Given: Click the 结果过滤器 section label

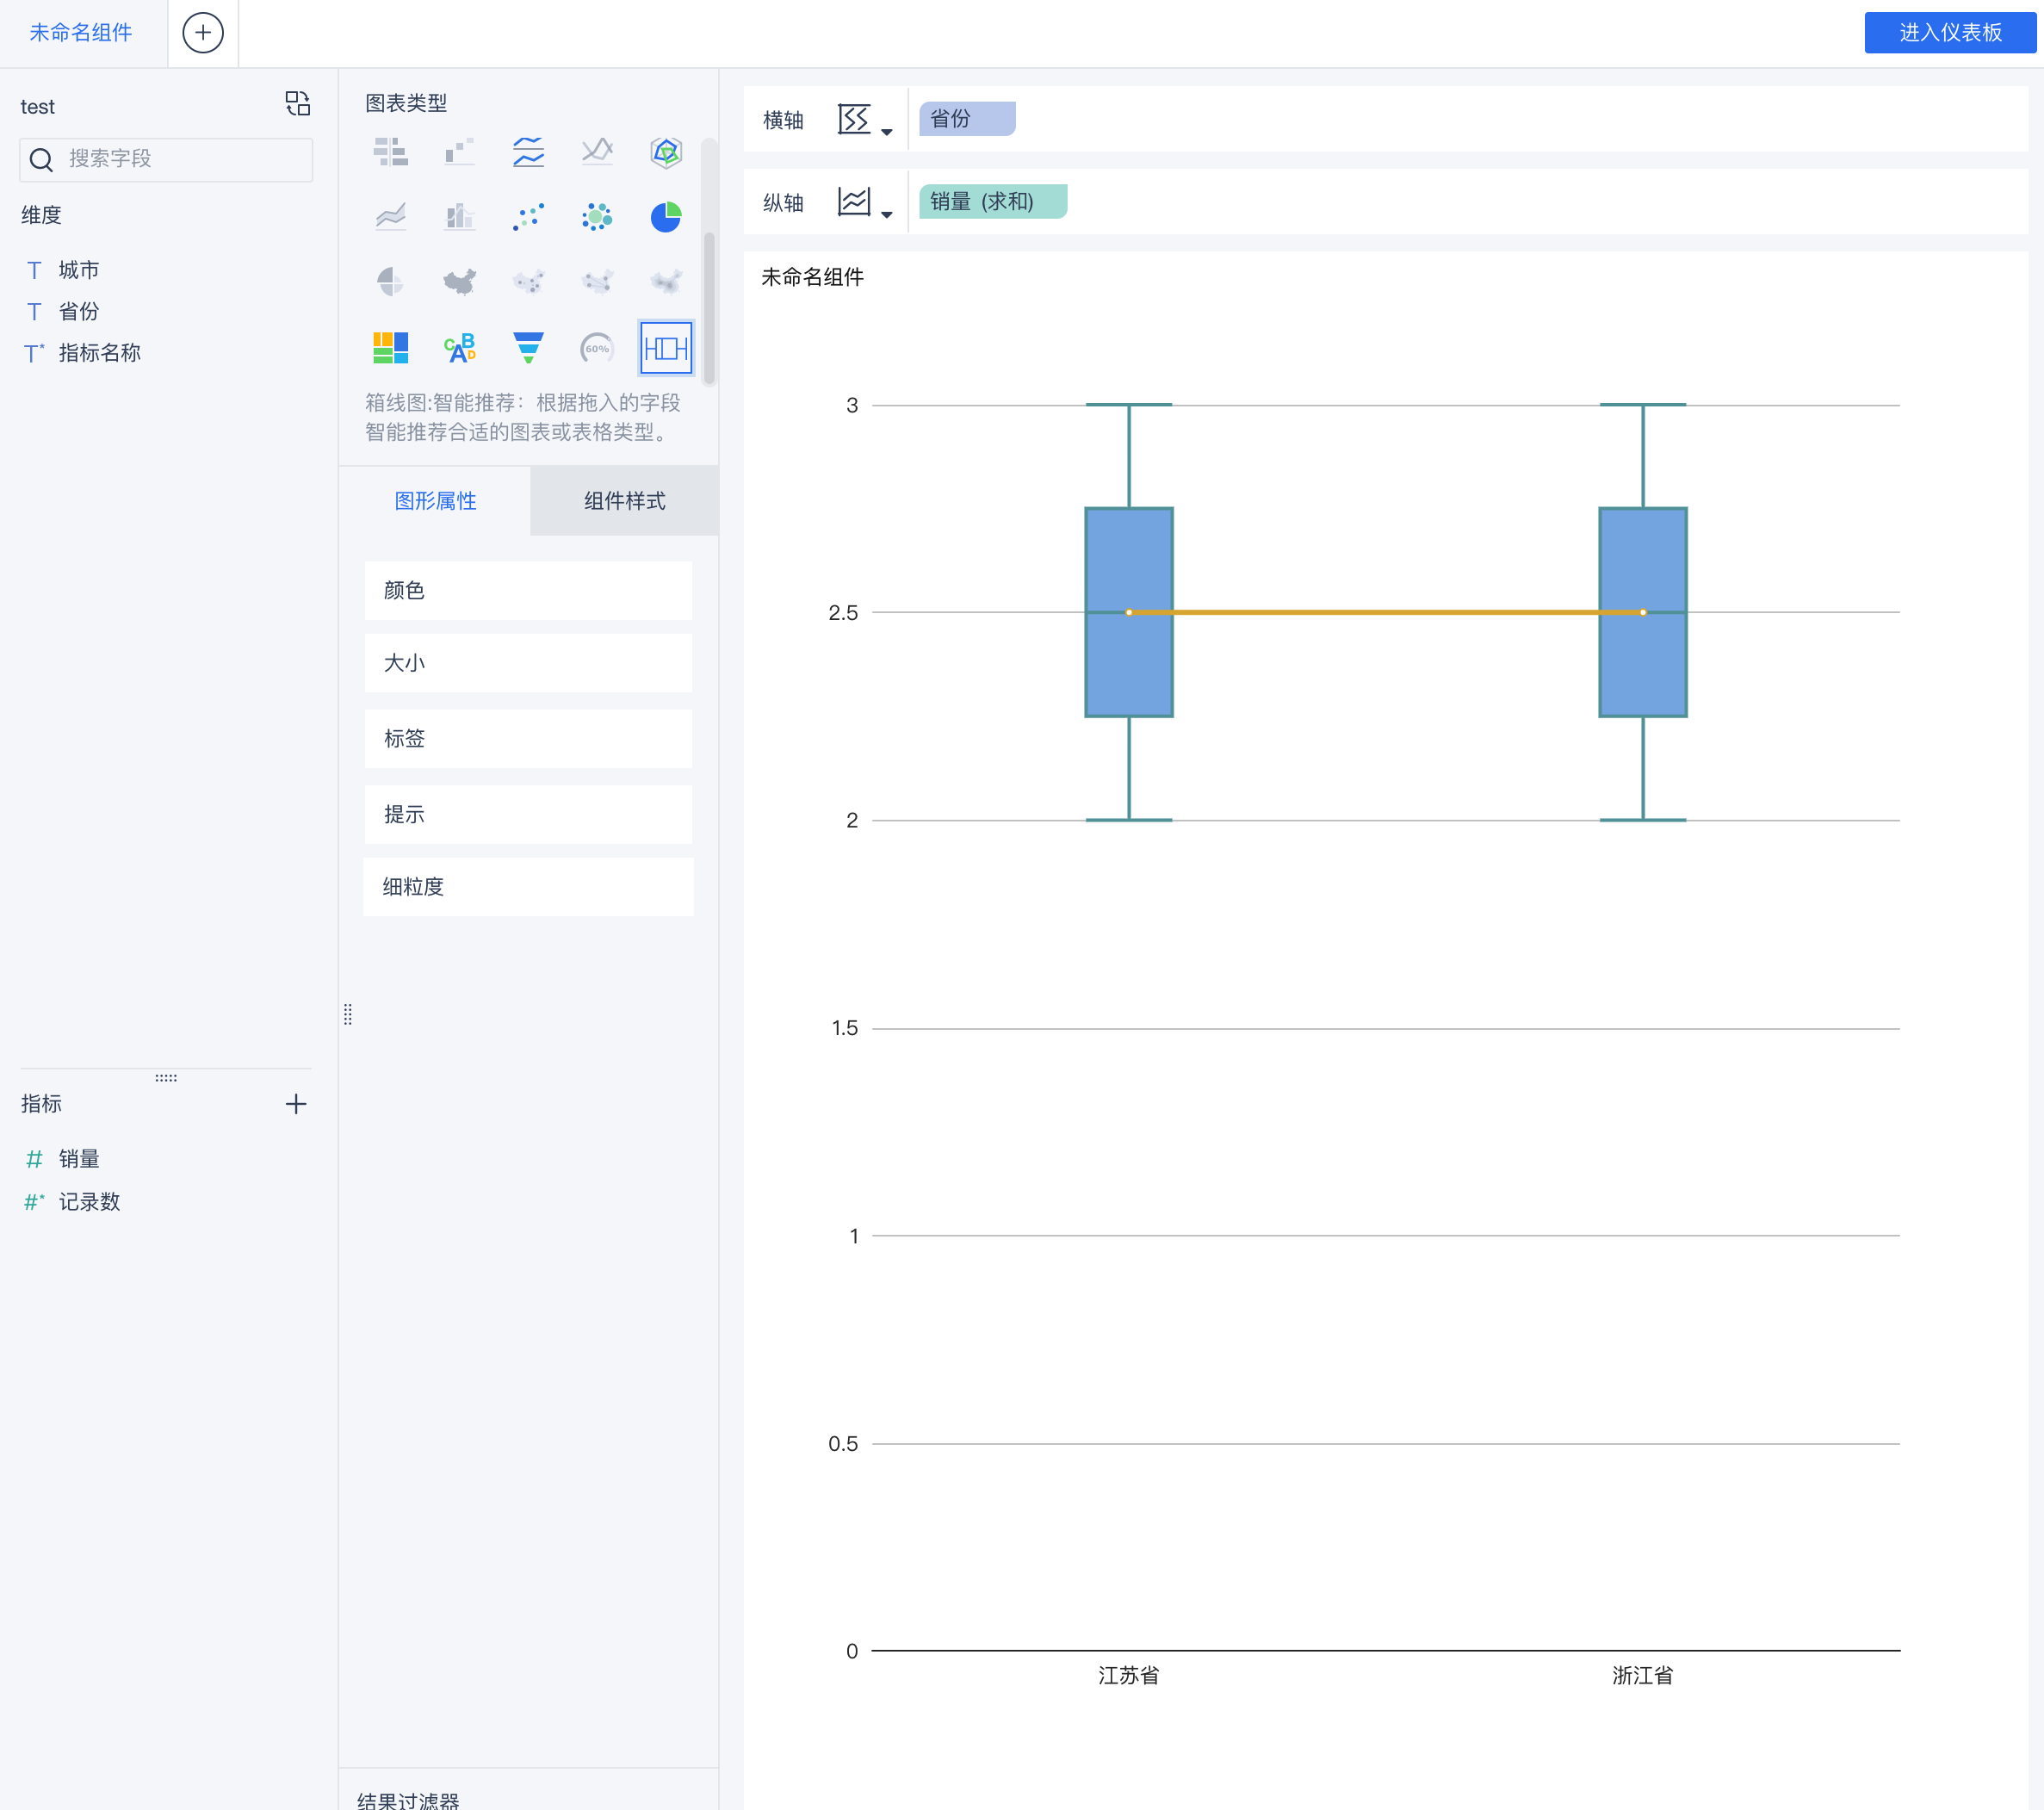Looking at the screenshot, I should tap(408, 1800).
